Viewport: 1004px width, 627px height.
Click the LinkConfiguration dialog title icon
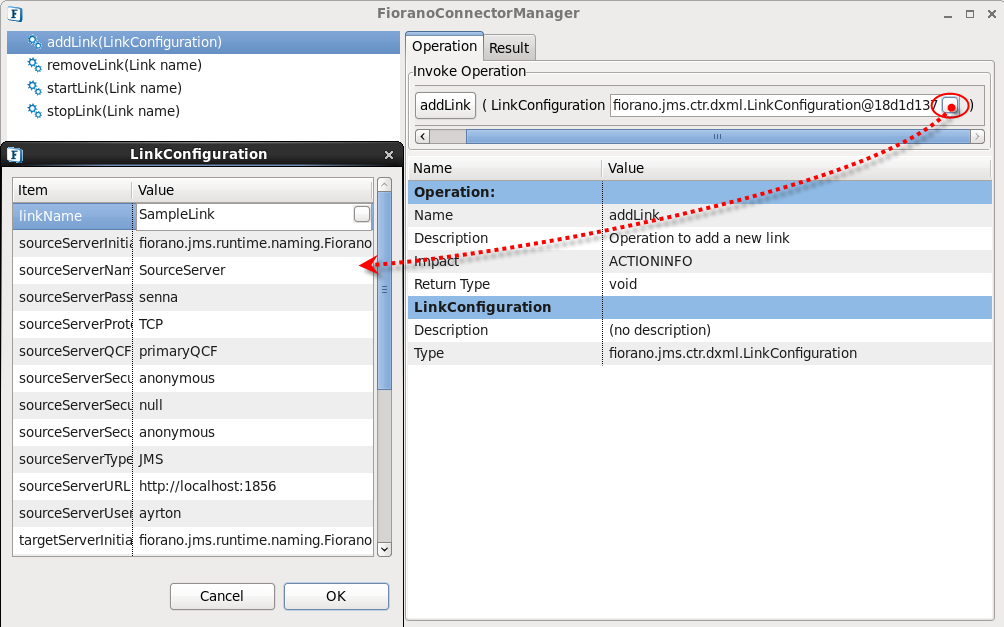tap(15, 154)
